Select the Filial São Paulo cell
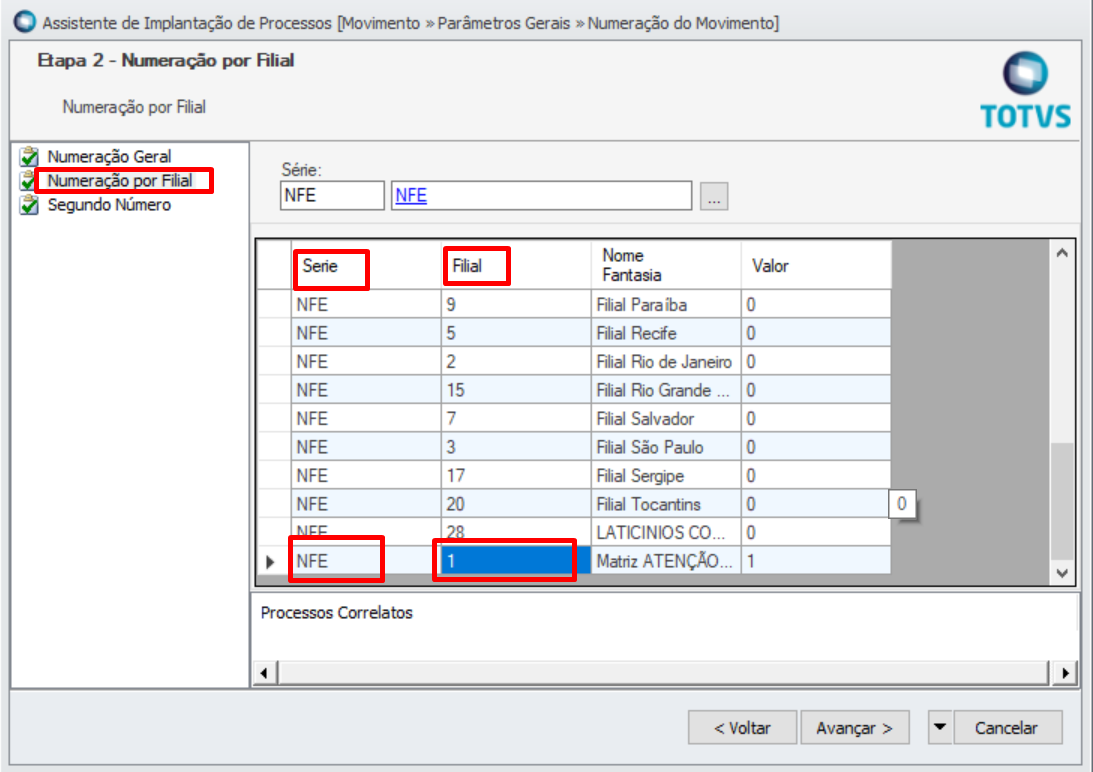Viewport: 1093px width, 772px height. tap(666, 447)
